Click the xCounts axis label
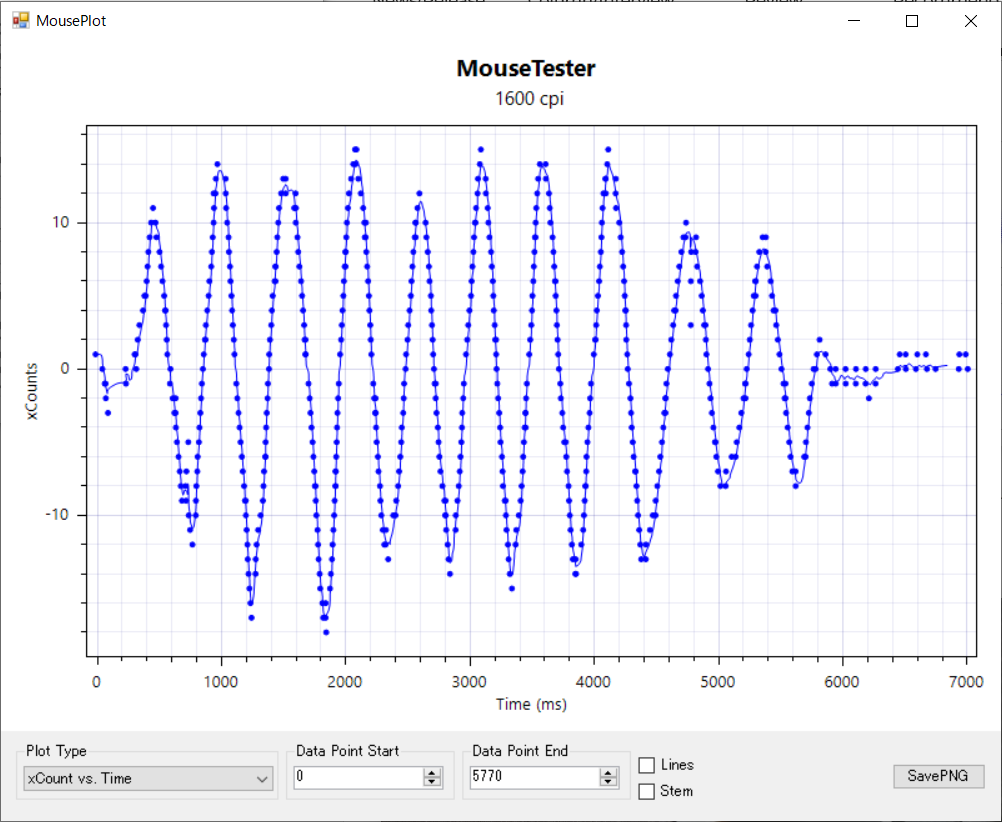Viewport: 1002px width, 822px height. (32, 391)
